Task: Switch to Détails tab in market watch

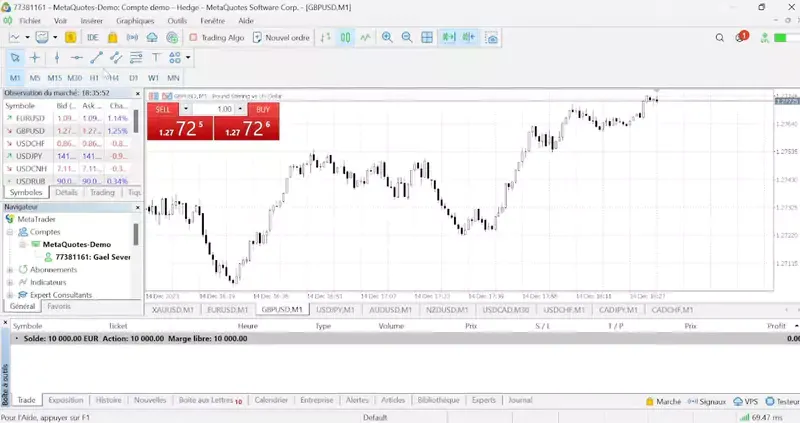Action: coord(67,192)
